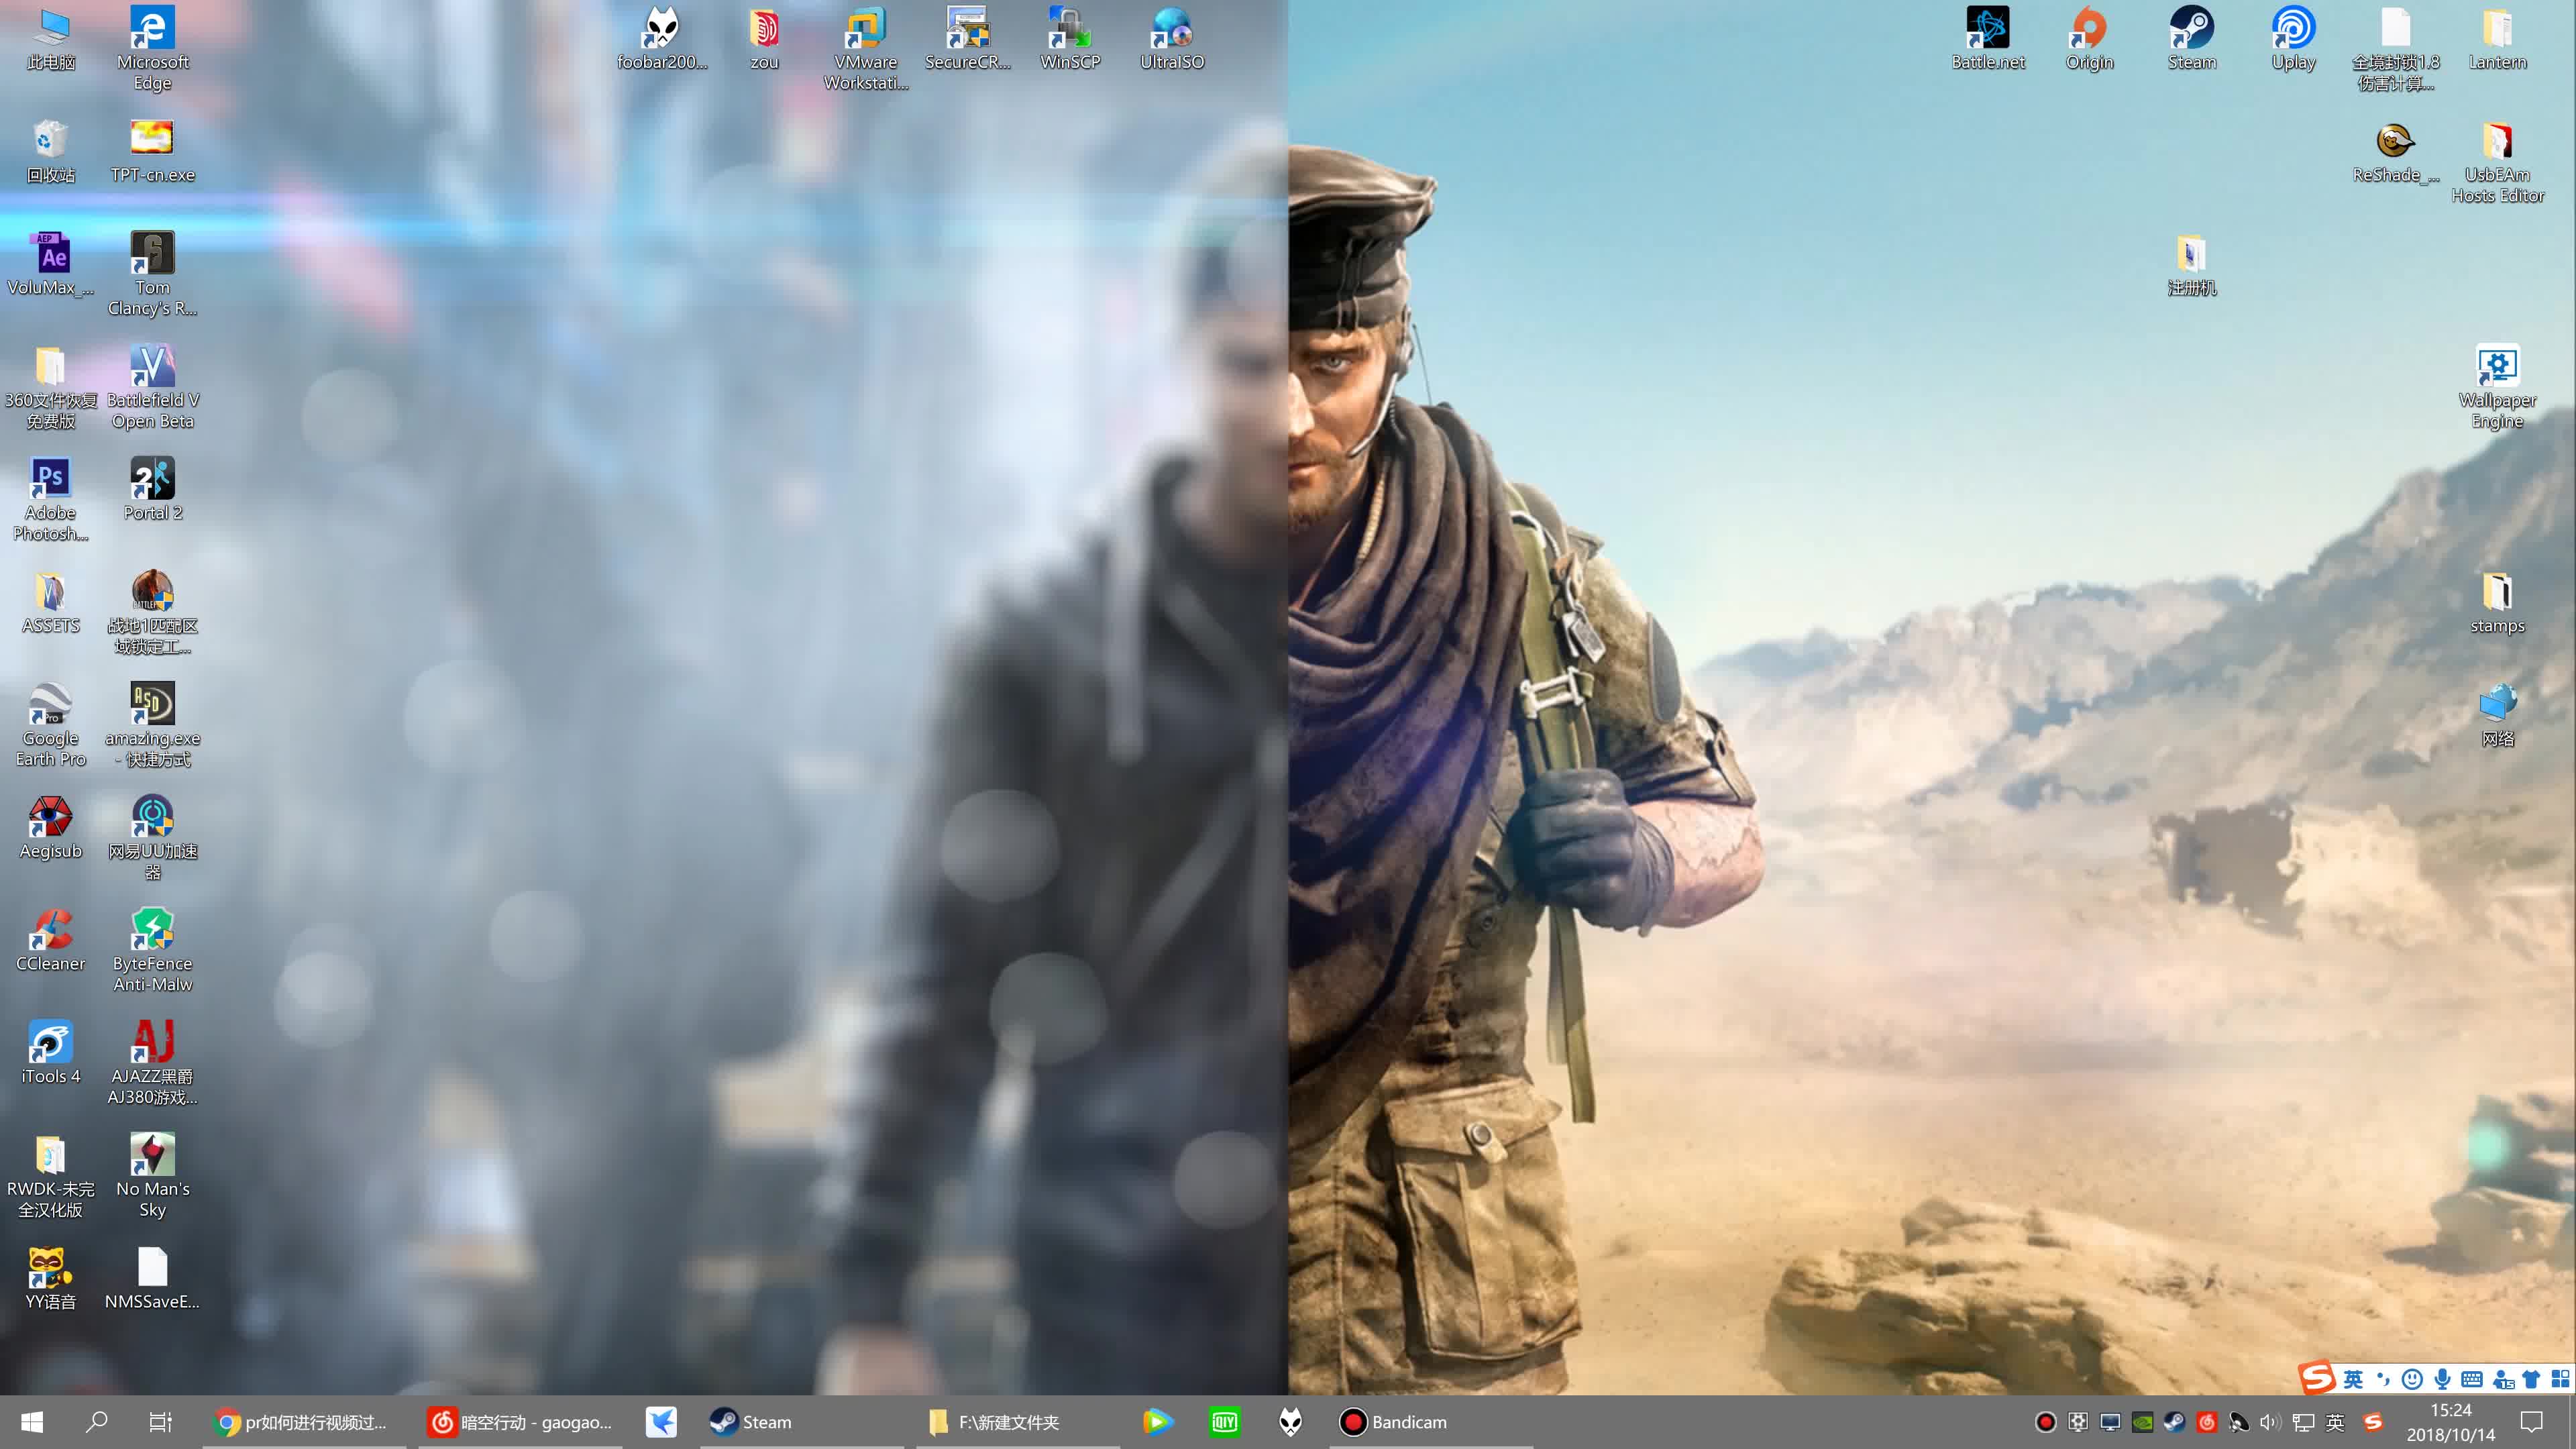2576x1449 pixels.
Task: Select the TPT-cn.exe desktop icon
Action: point(152,151)
